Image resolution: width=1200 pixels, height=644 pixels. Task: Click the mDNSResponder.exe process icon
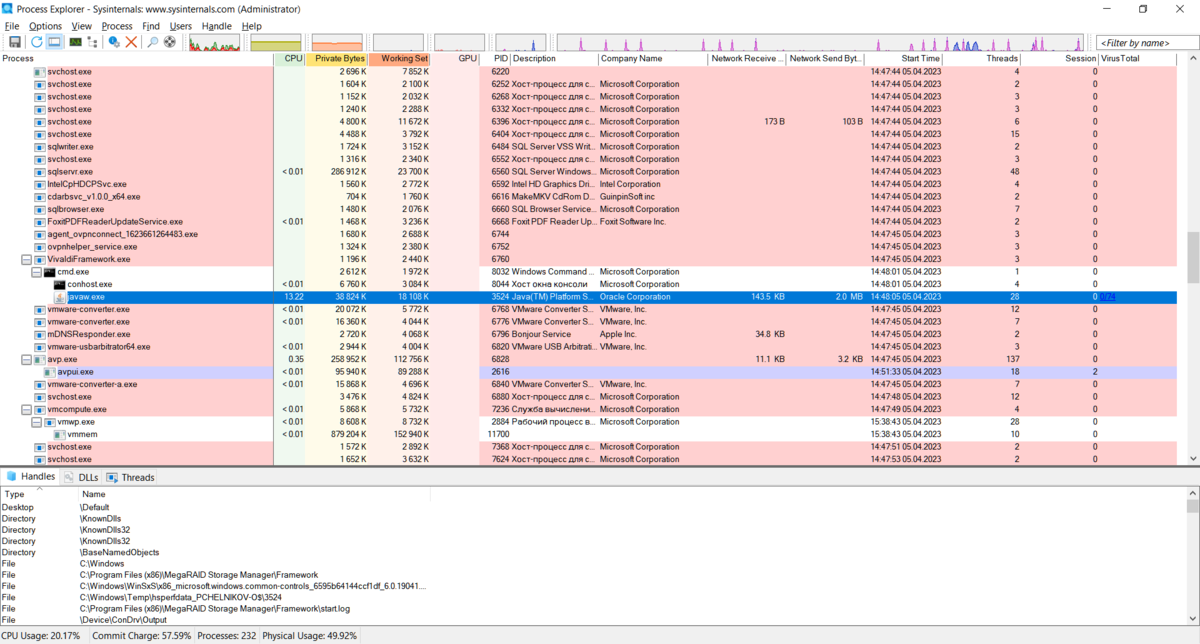[39, 334]
